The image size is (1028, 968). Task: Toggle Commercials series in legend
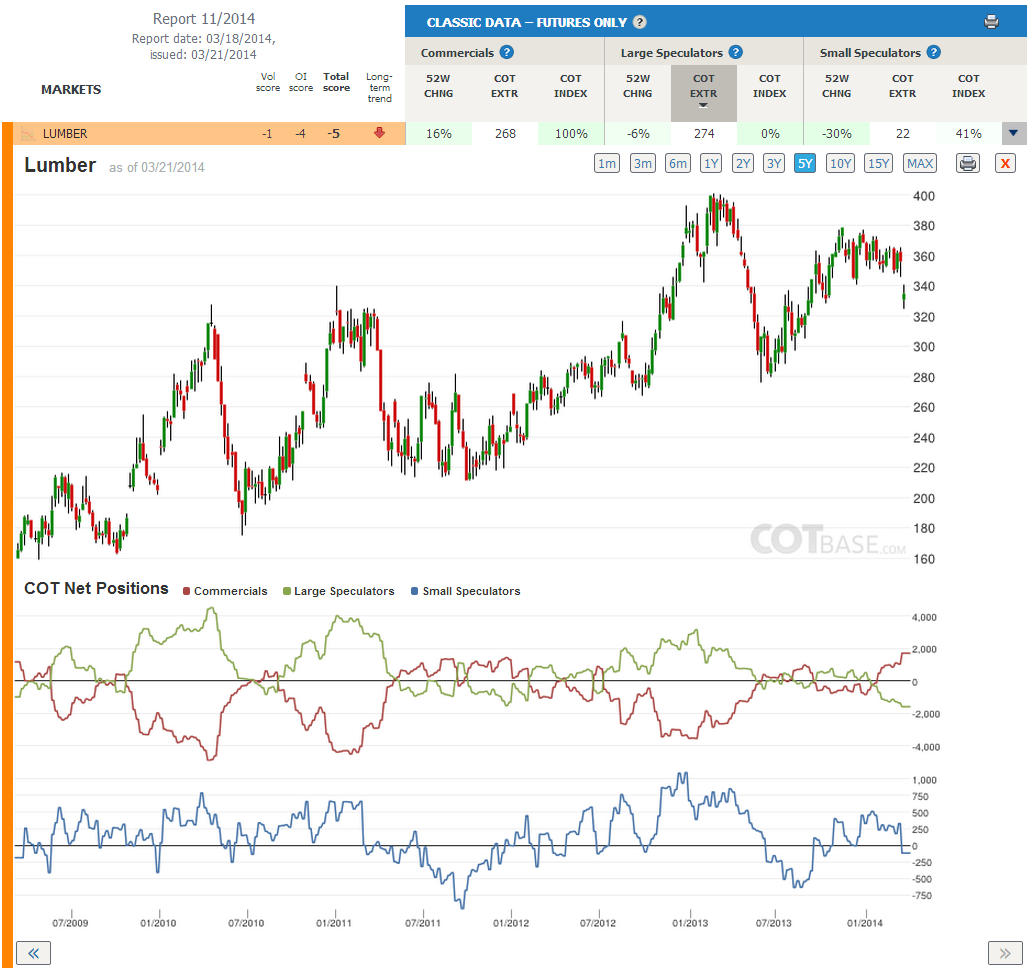[225, 591]
